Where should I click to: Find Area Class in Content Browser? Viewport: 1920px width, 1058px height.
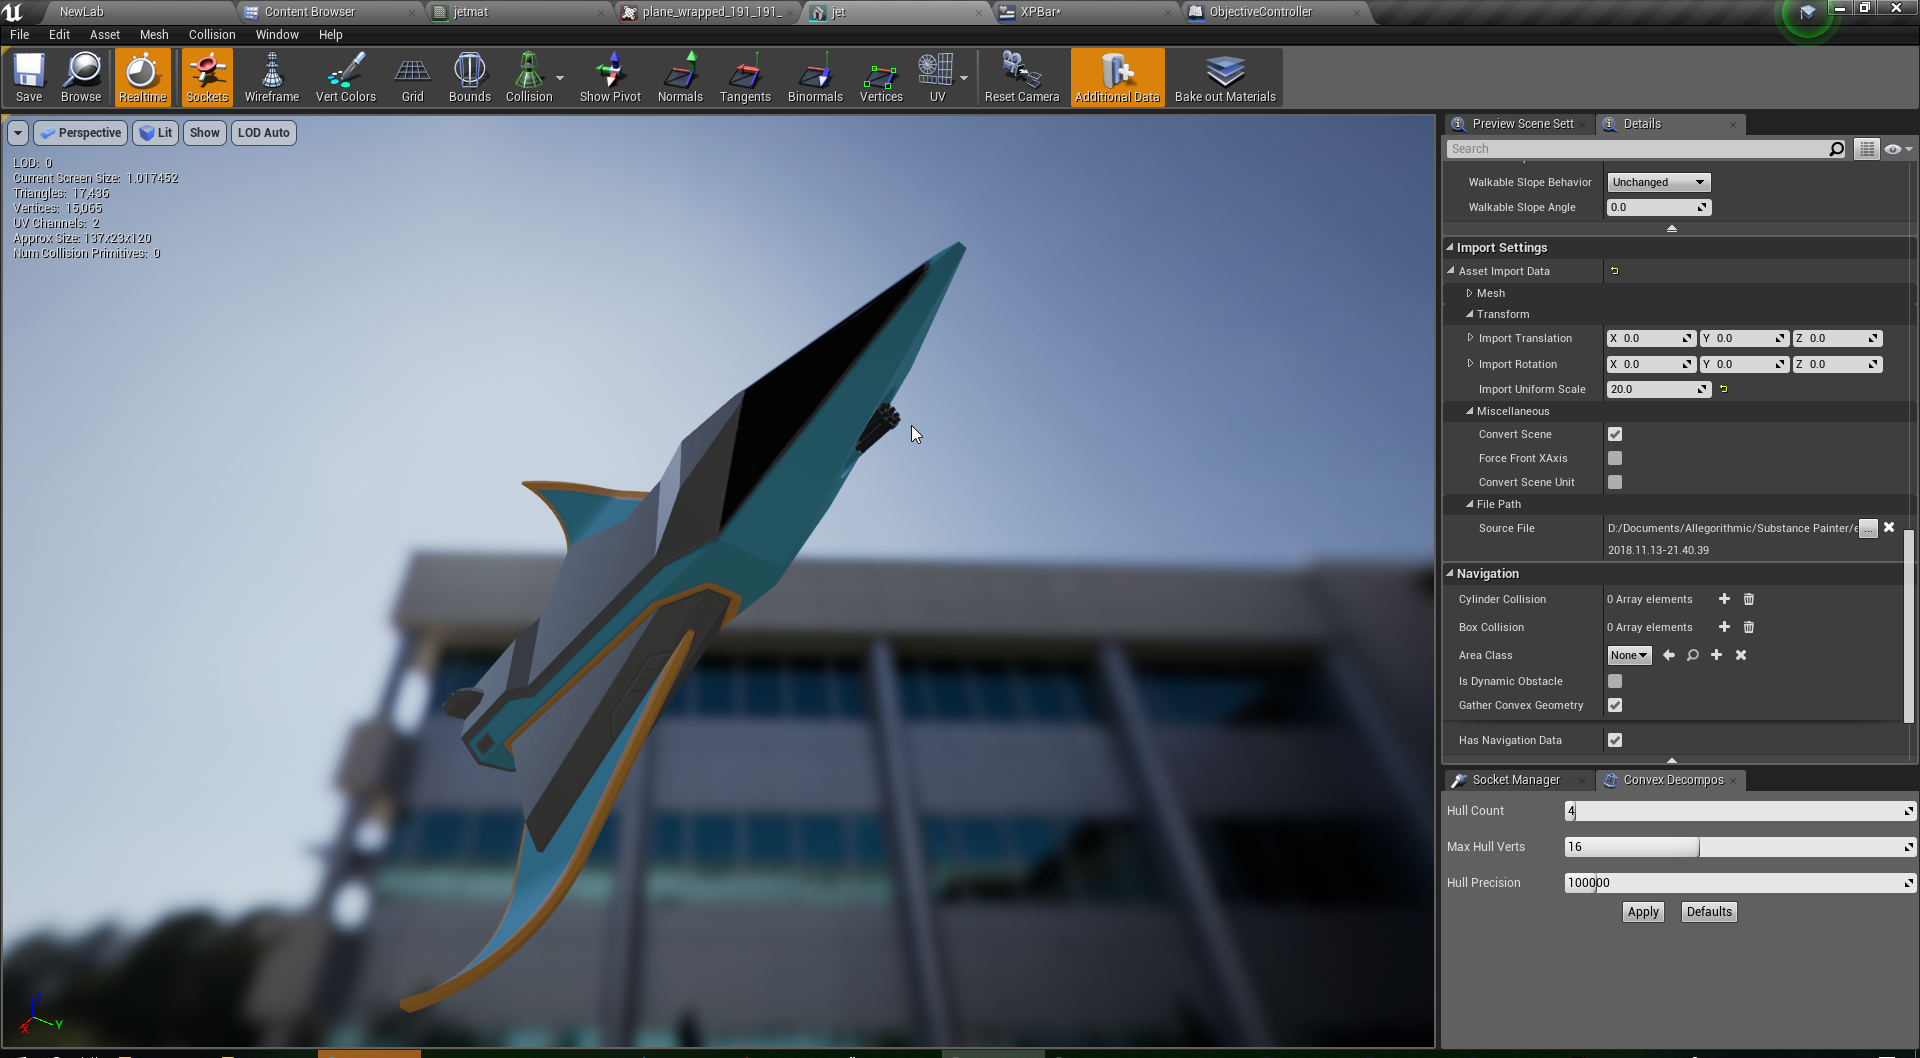click(x=1692, y=655)
